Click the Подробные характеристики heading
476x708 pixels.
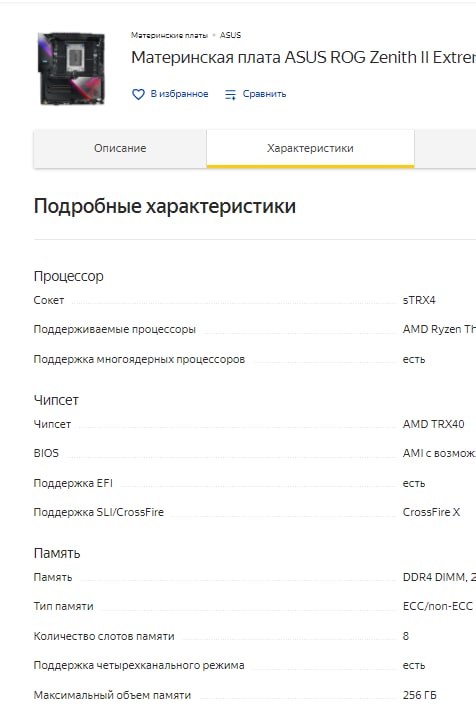(x=165, y=206)
